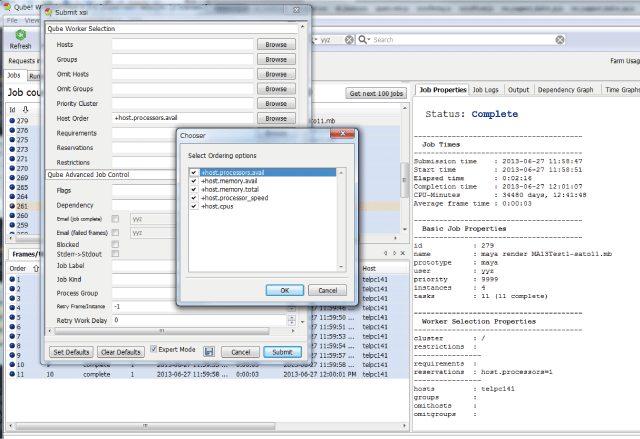Clear the yyz filter field X icon
Image resolution: width=640 pixels, height=439 pixels.
click(x=349, y=40)
